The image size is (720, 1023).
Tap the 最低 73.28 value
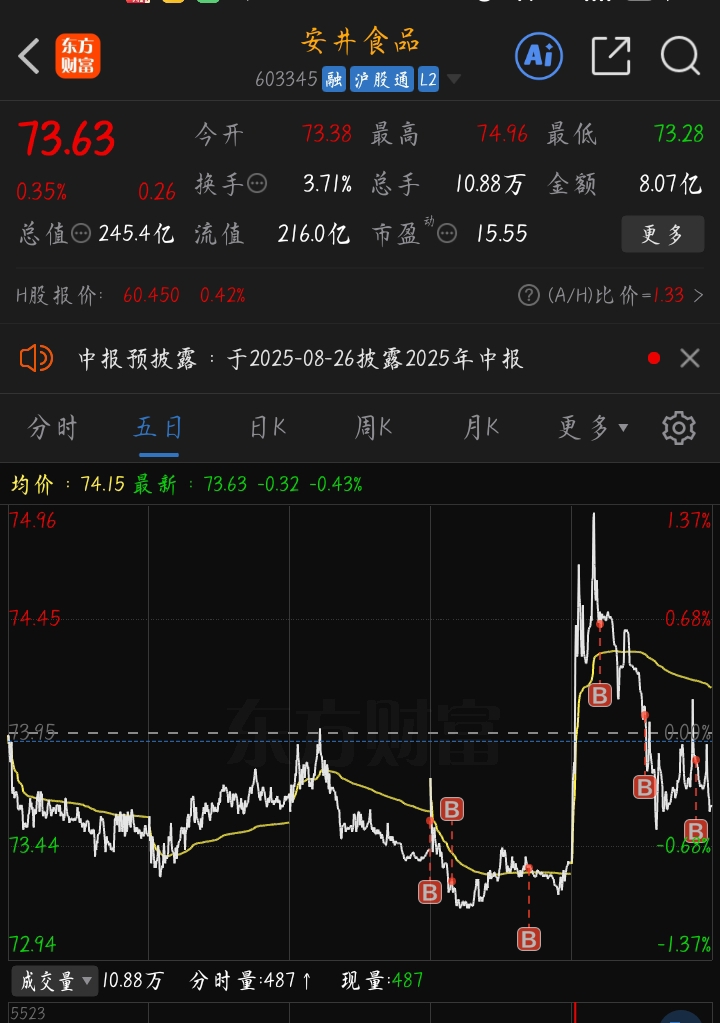[x=679, y=134]
